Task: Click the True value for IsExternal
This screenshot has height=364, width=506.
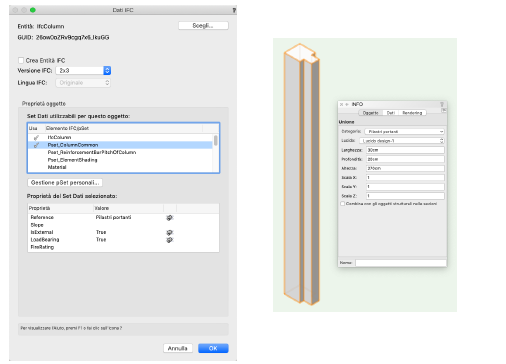Action: coord(101,232)
